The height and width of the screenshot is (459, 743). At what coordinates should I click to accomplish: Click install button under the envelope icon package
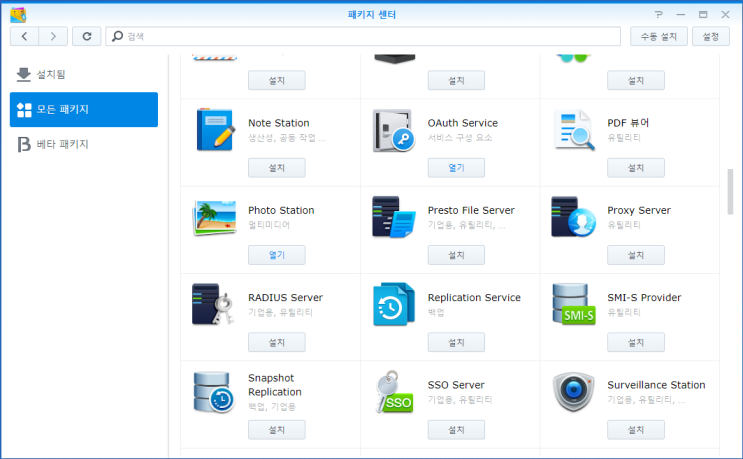click(277, 81)
